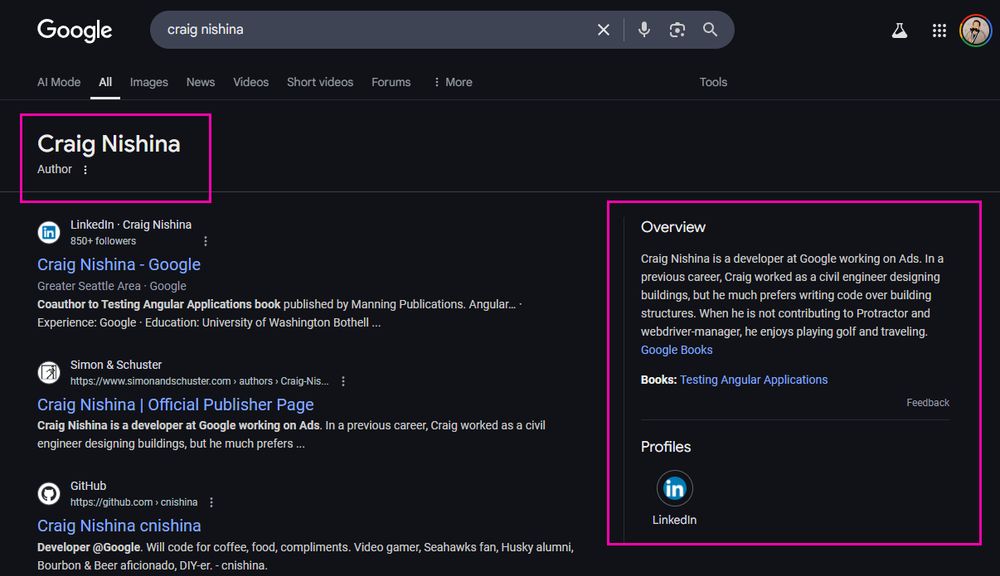The image size is (1000, 576).
Task: Switch to the News tab
Action: point(200,82)
